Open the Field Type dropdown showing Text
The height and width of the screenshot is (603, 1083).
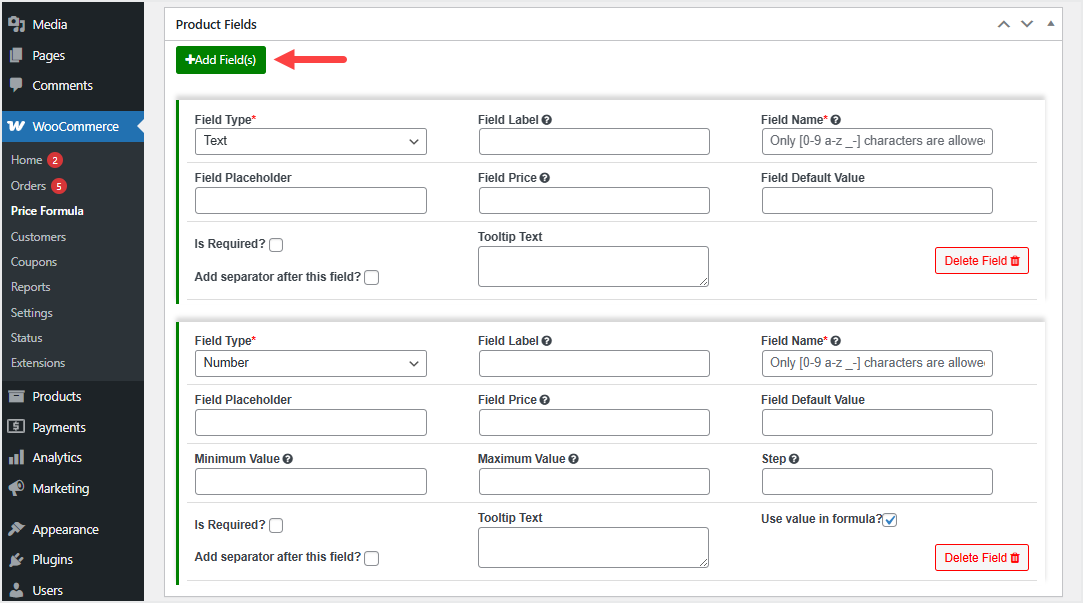310,142
